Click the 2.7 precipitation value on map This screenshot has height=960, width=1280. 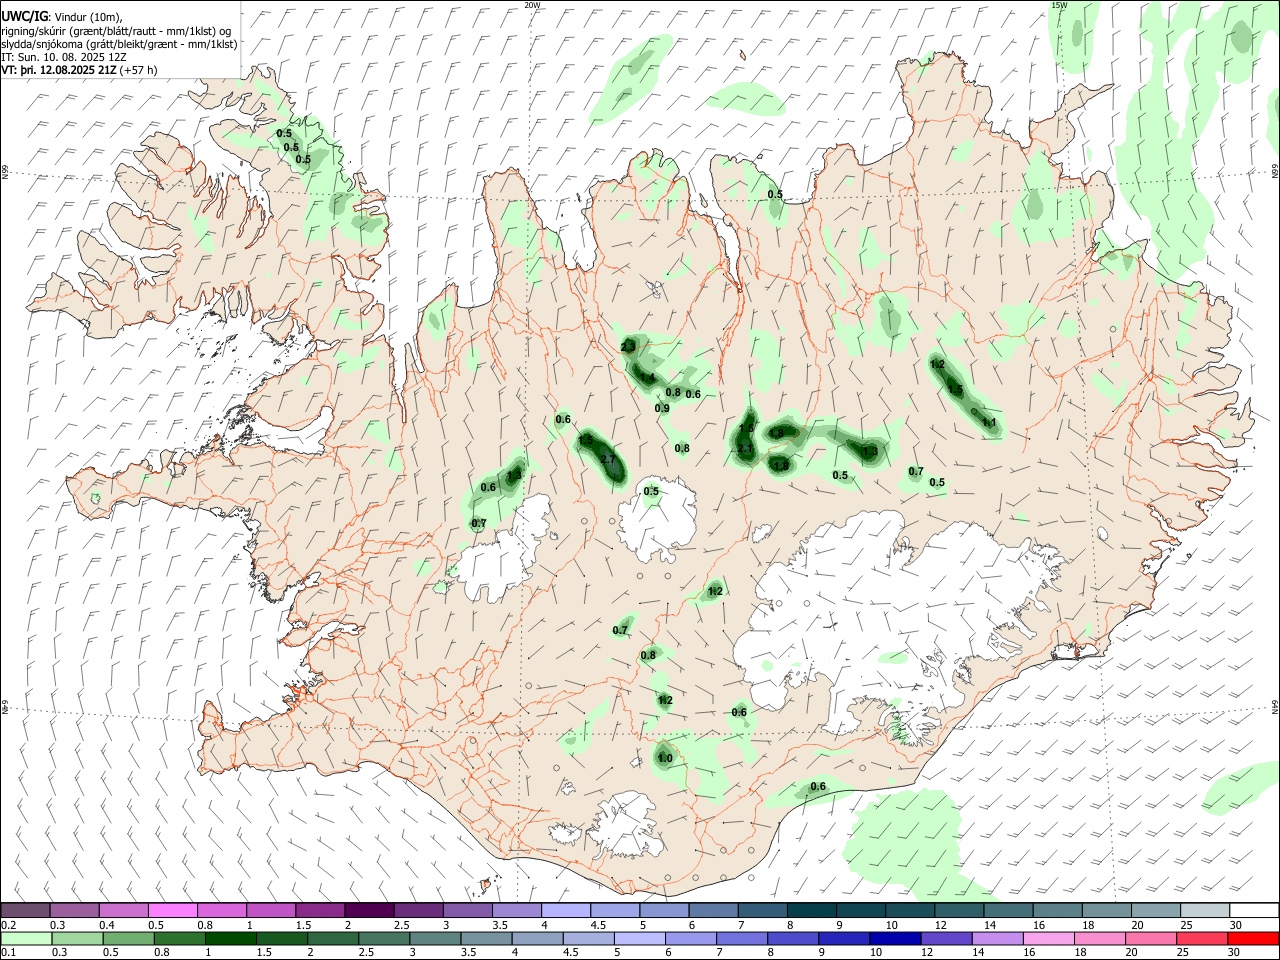click(x=608, y=459)
